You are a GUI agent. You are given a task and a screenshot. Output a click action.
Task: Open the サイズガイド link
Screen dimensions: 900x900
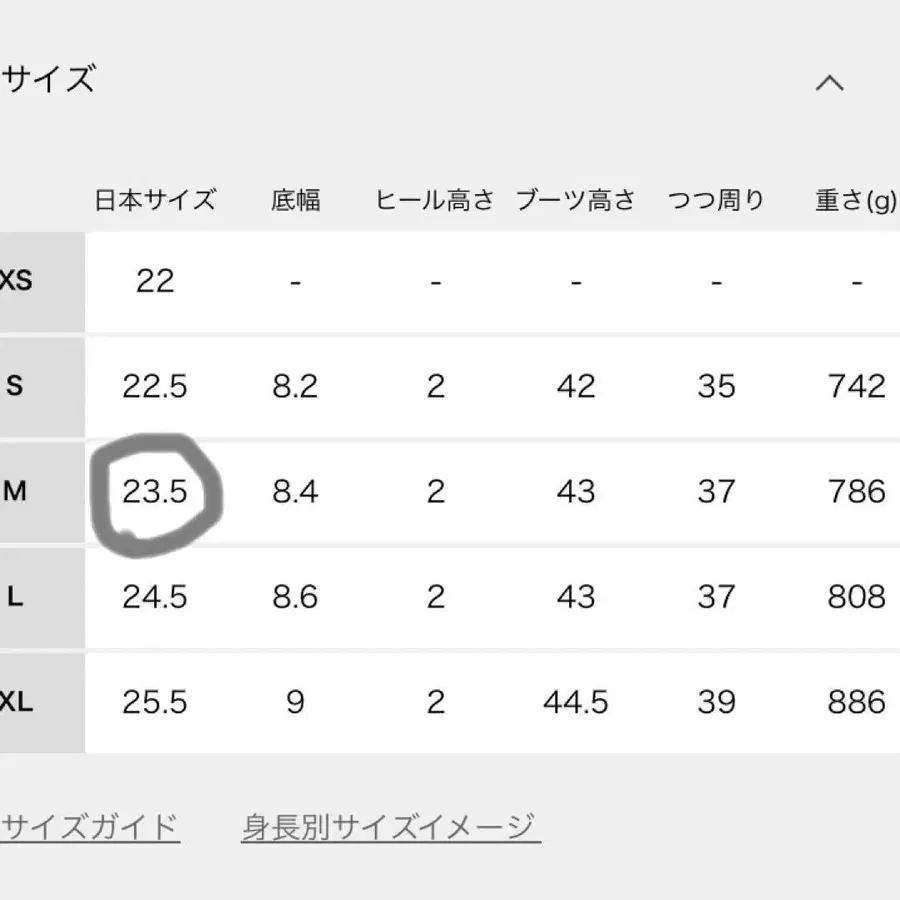coord(90,828)
